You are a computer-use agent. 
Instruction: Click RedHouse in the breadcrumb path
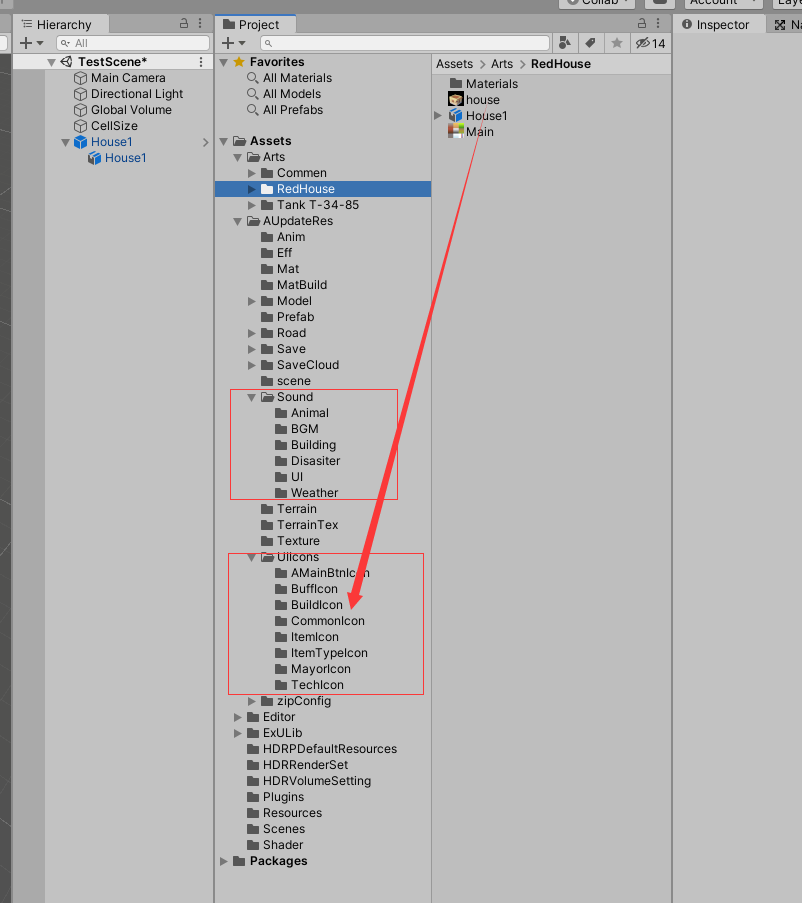coord(561,64)
